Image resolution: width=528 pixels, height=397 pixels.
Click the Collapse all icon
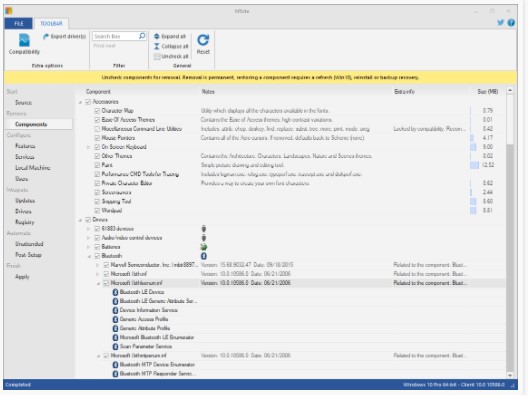coord(157,46)
